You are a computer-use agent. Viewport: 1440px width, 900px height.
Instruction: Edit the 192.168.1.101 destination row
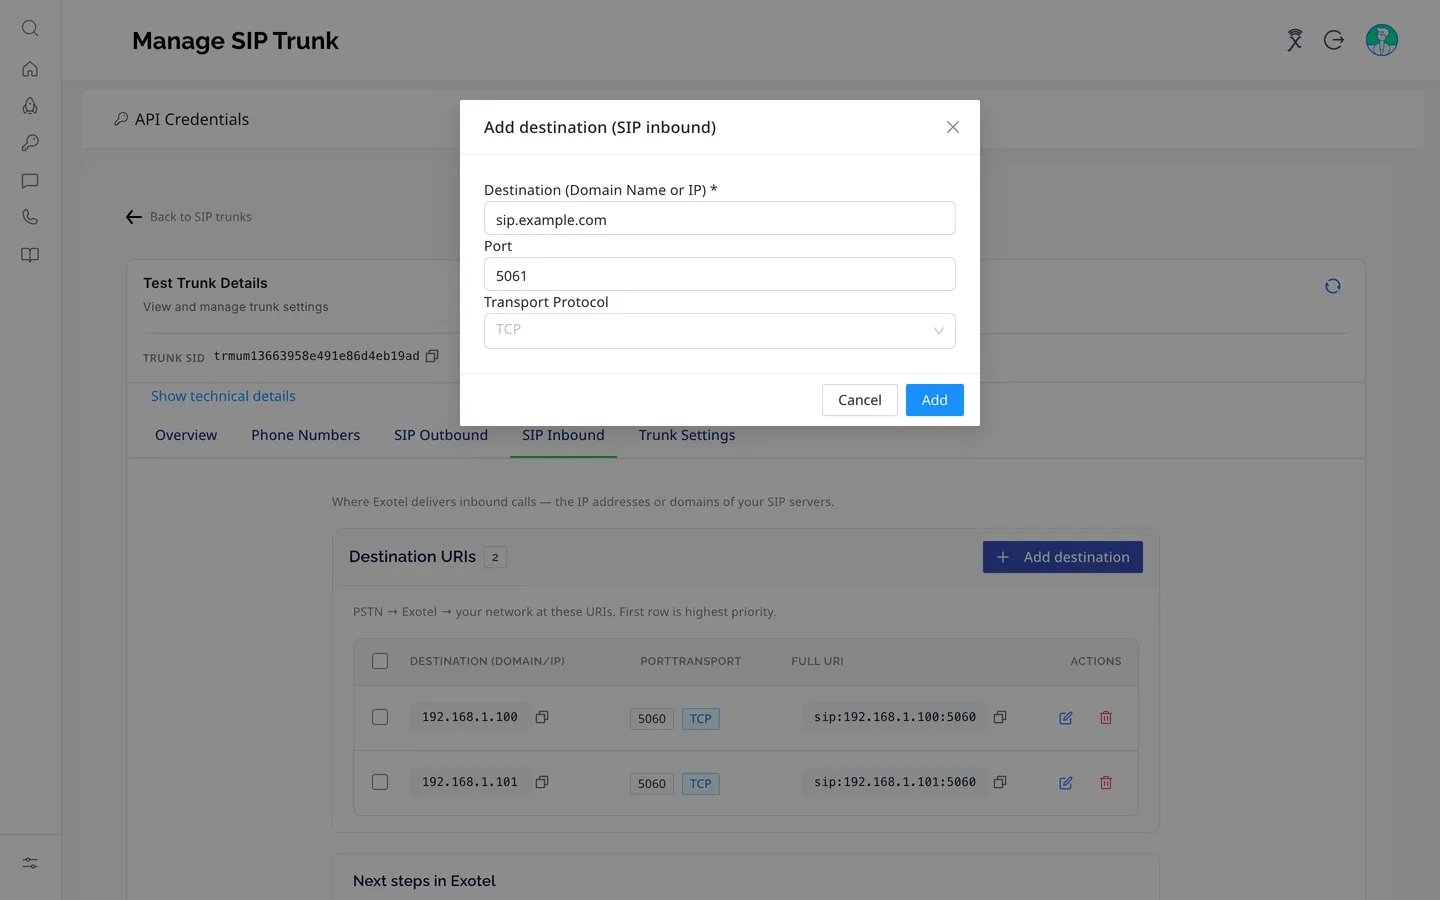1066,783
